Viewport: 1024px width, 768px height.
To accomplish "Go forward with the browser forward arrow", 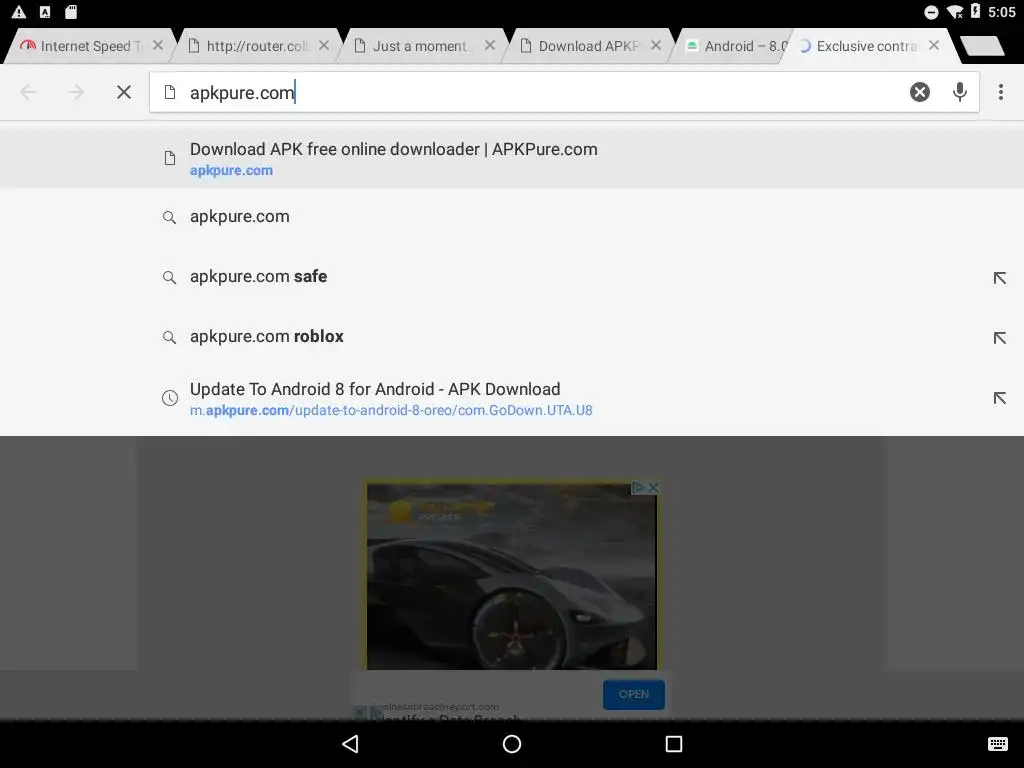I will [76, 92].
